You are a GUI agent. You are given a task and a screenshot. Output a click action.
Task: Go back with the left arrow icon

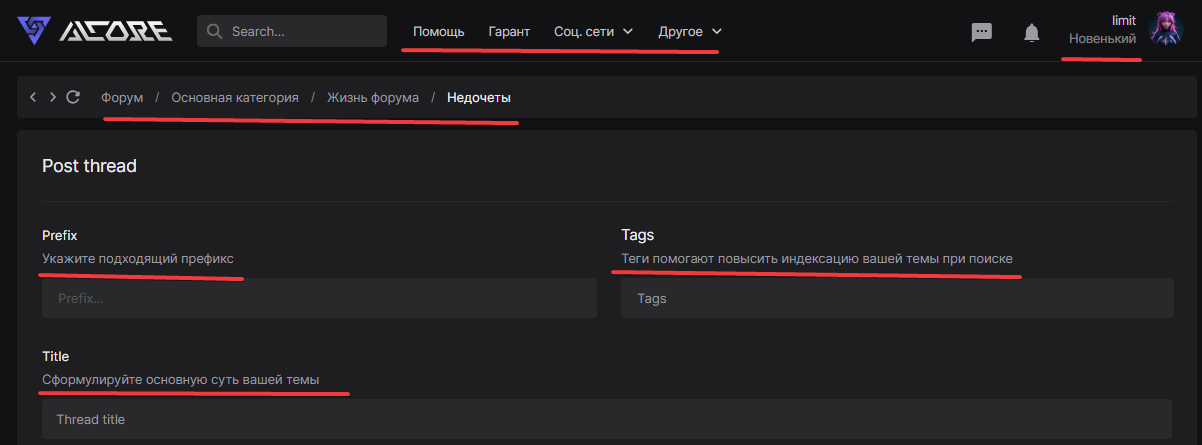coord(33,97)
